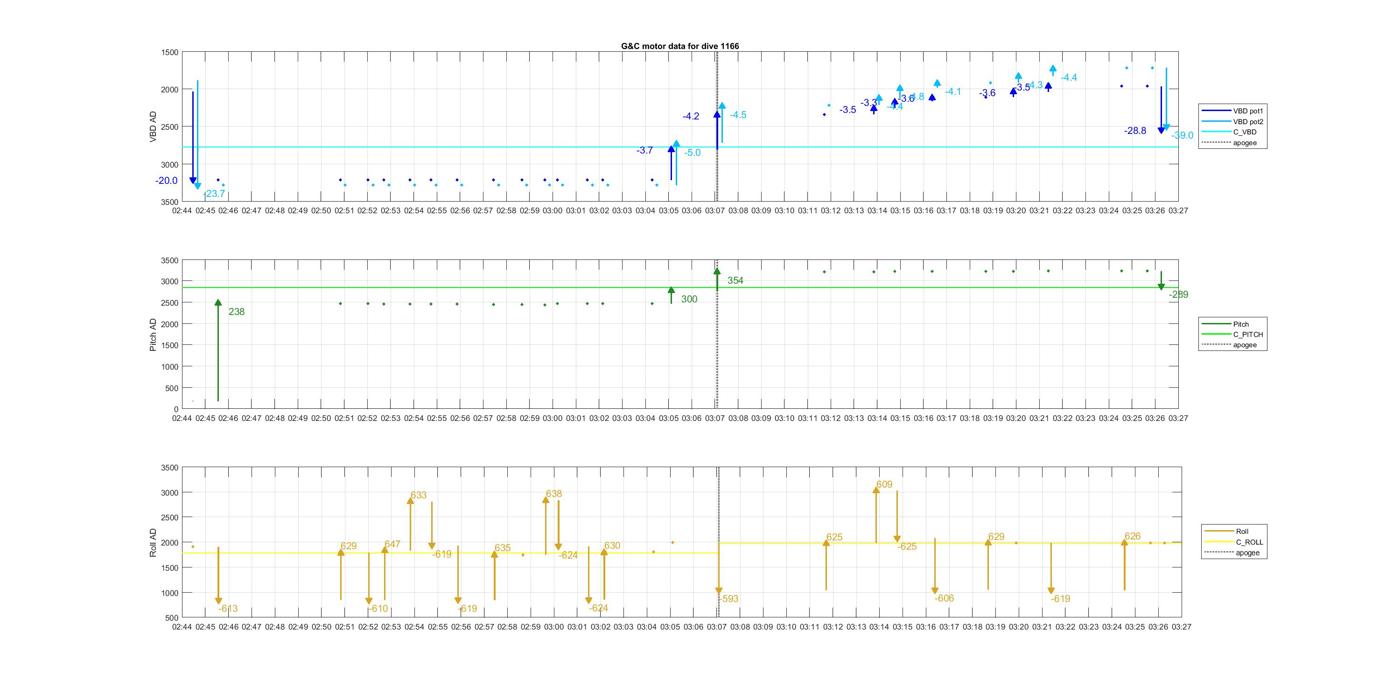Click the VBD AD axis label
Viewport: 1400px width, 693px height.
[x=154, y=126]
